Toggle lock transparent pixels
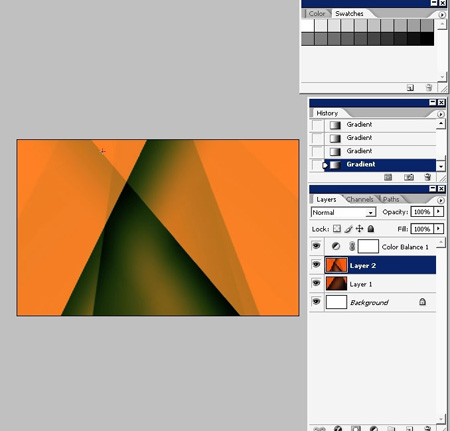The height and width of the screenshot is (431, 450). pos(337,229)
